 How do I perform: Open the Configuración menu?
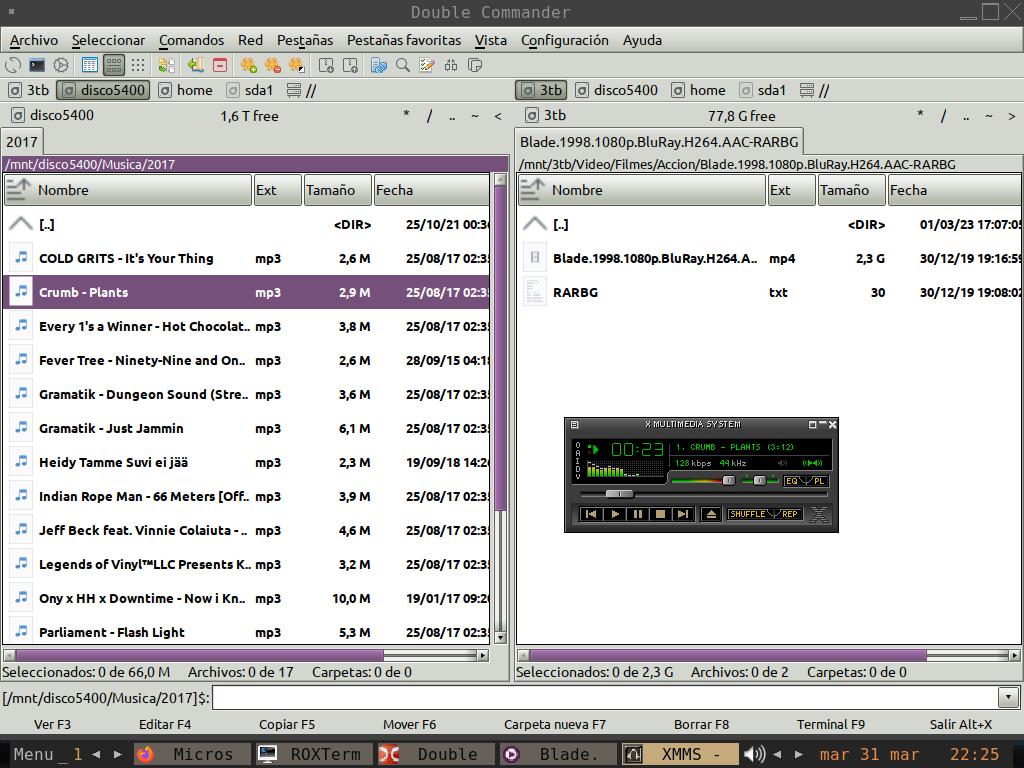tap(564, 40)
